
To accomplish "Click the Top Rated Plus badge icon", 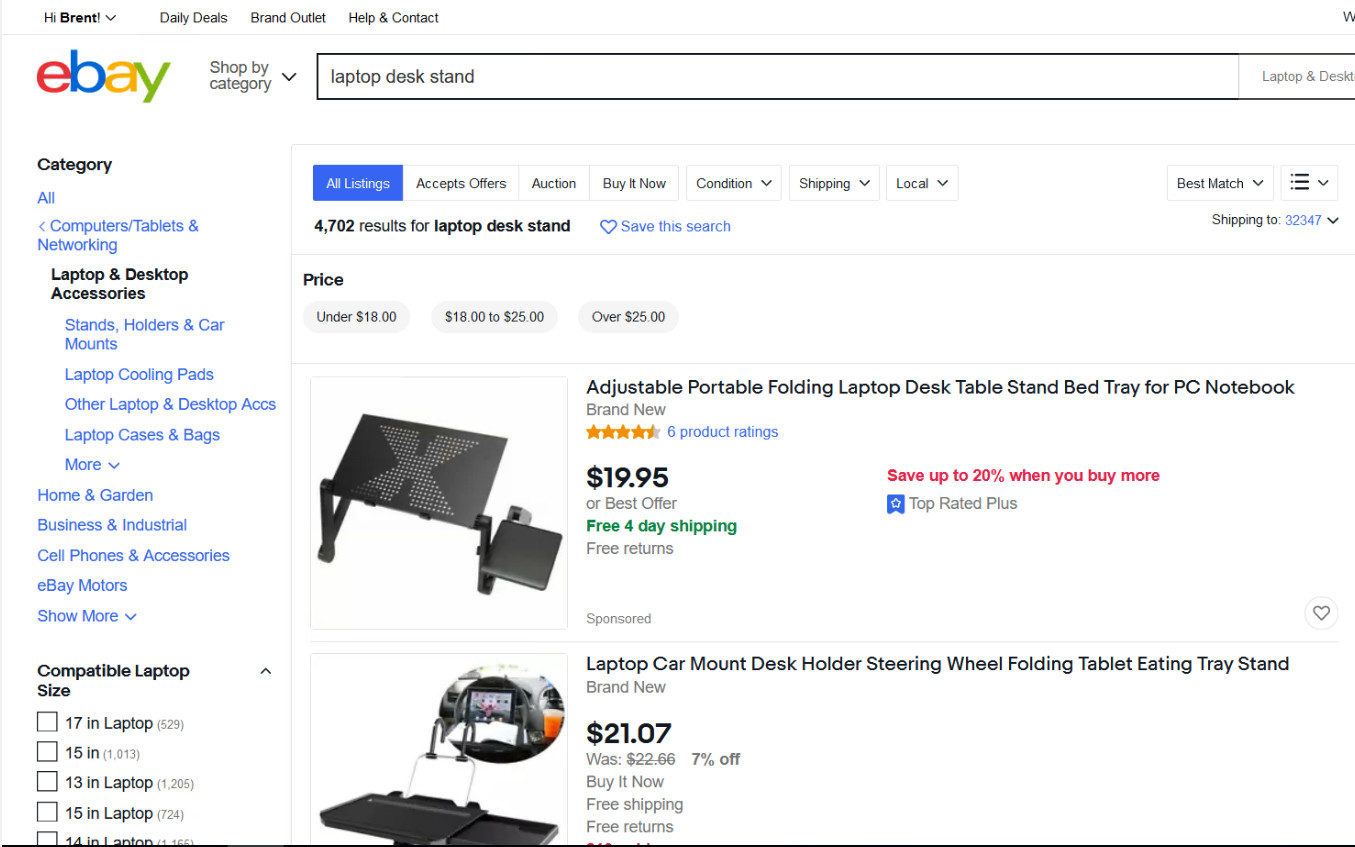I will point(895,503).
